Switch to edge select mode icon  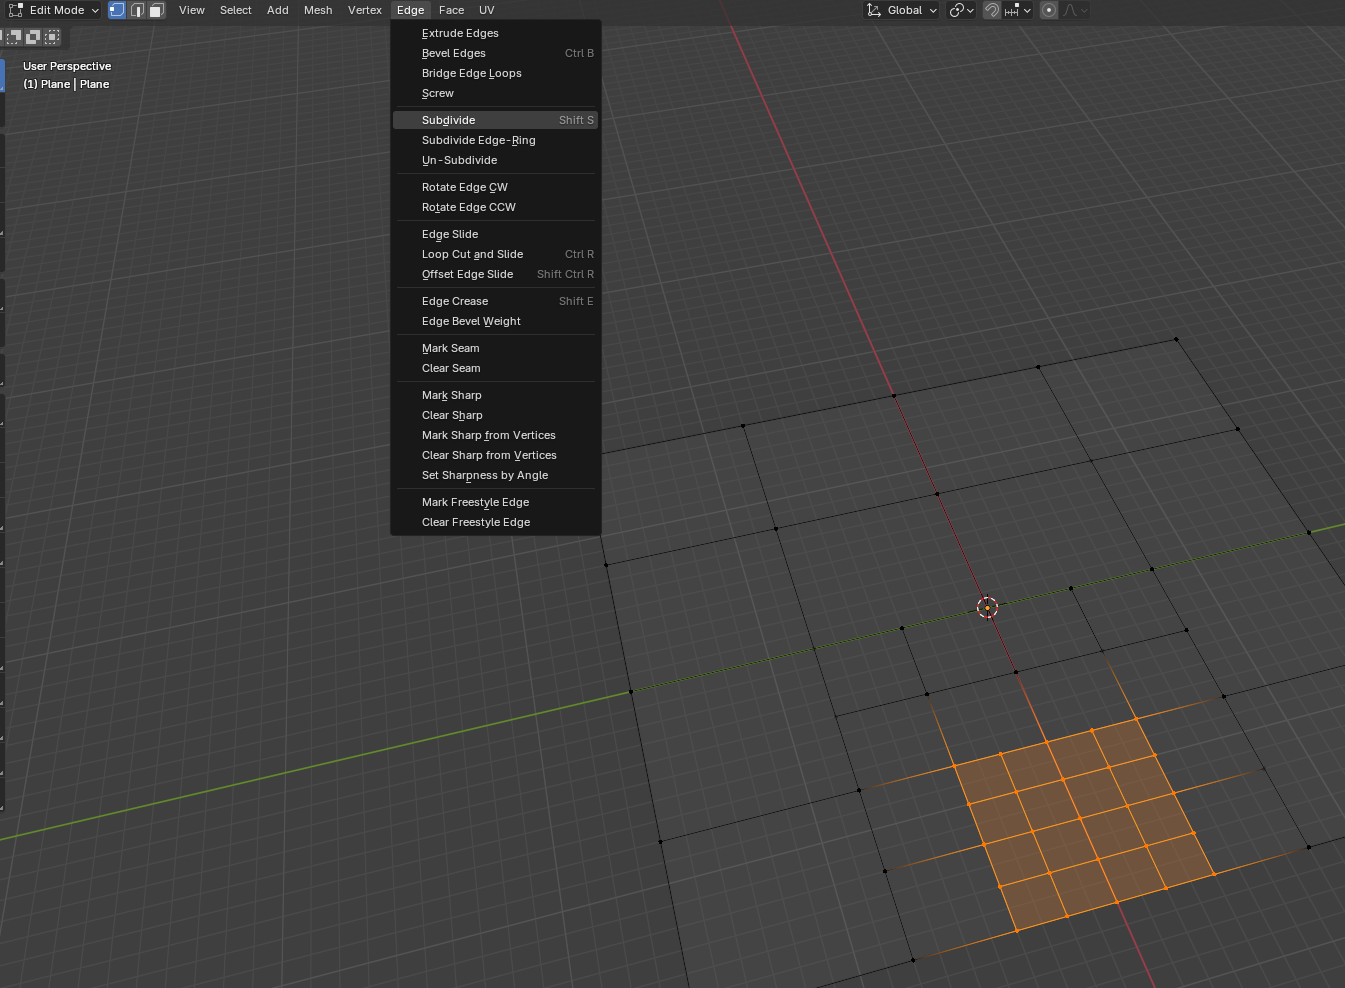[137, 10]
